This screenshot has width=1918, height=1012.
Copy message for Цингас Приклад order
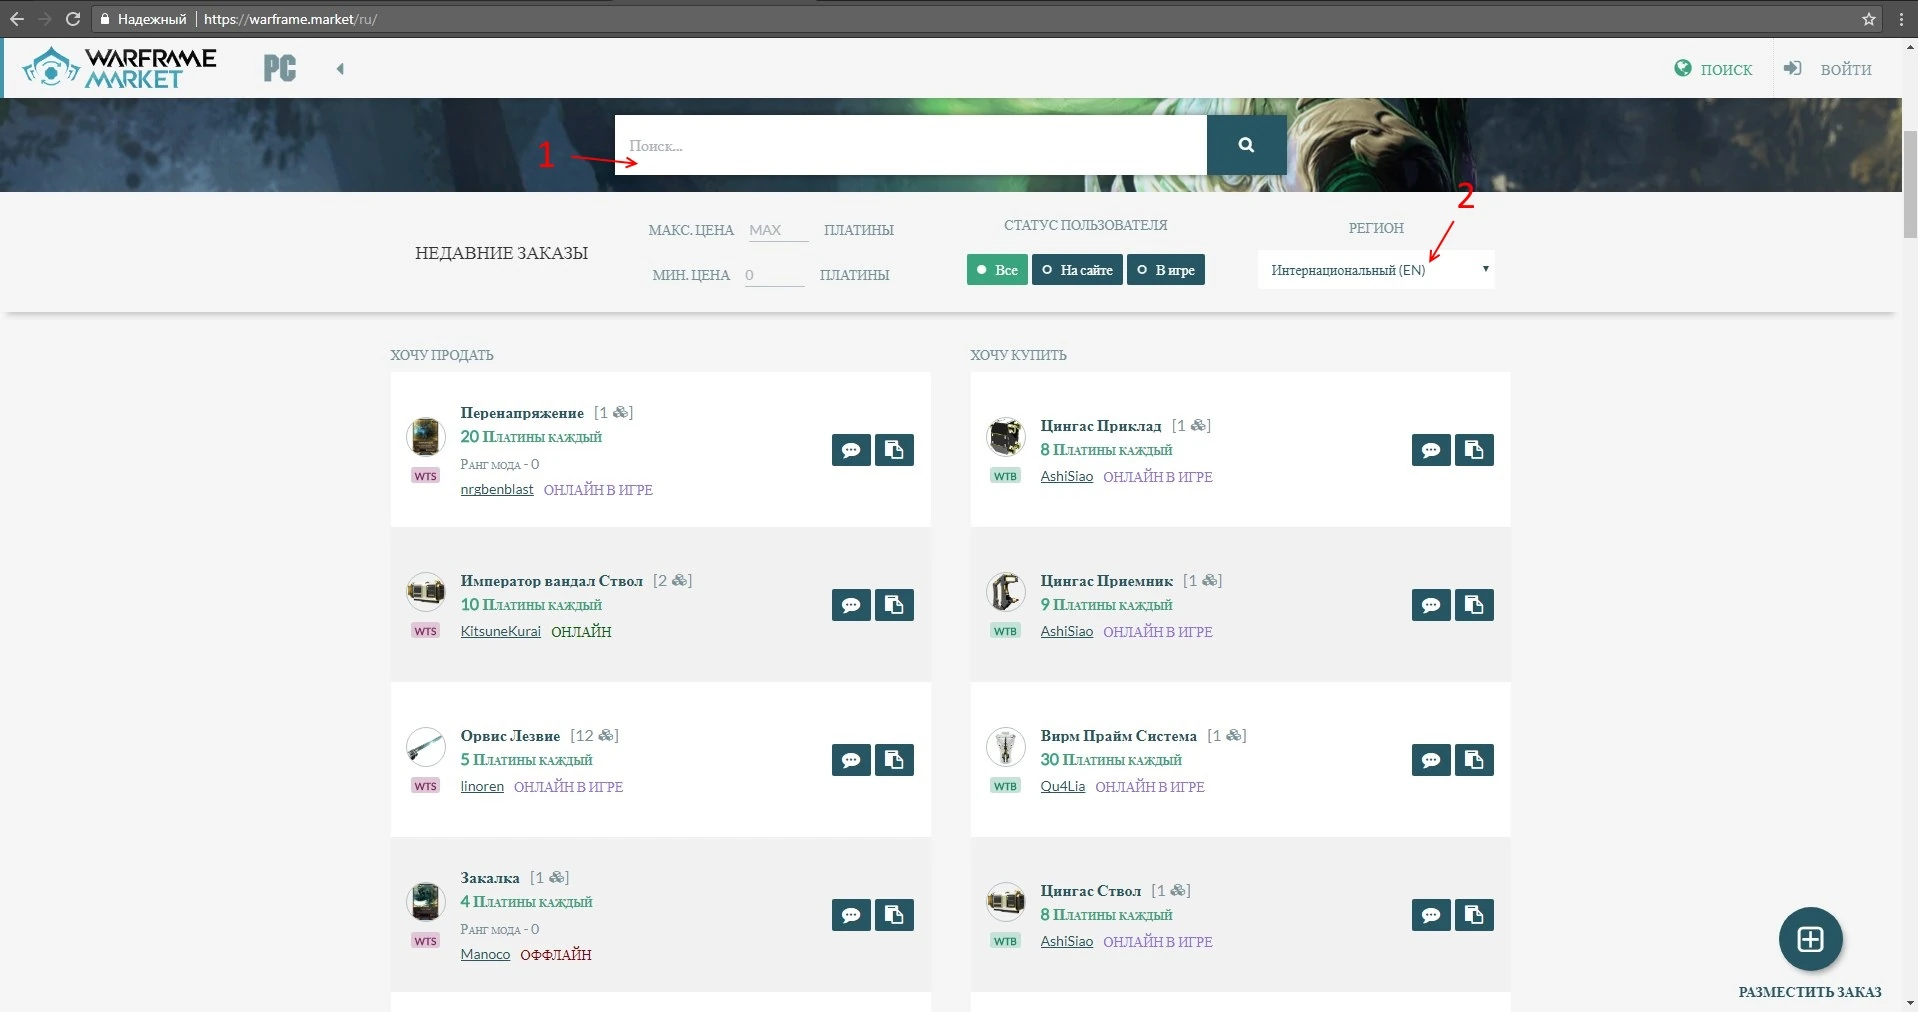pos(1474,450)
